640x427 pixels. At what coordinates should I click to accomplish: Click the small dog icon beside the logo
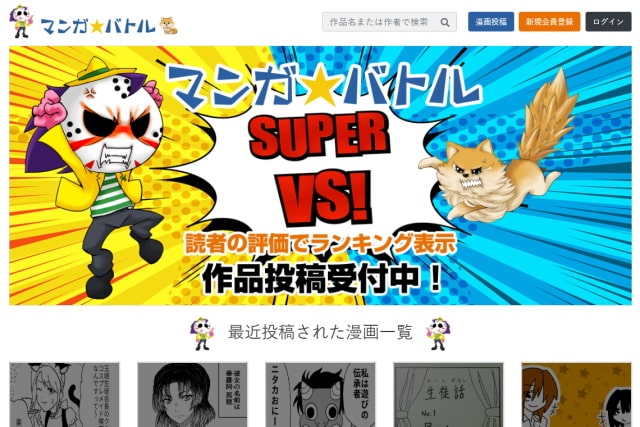[169, 26]
